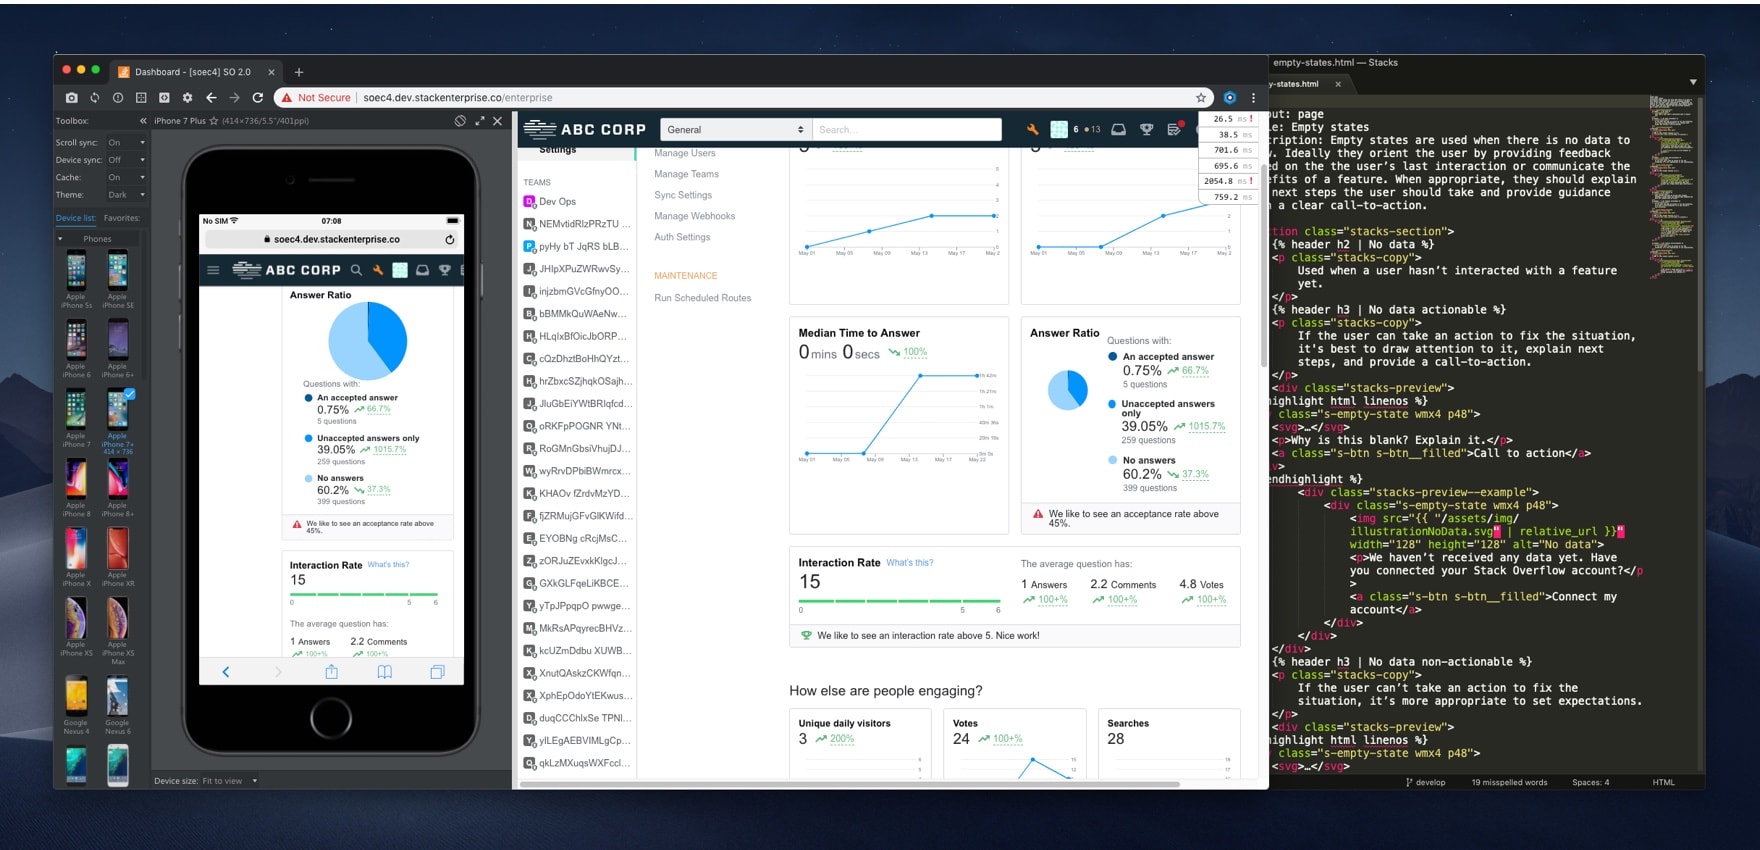Click the screenshot camera icon in toolbar
The height and width of the screenshot is (850, 1760).
click(x=71, y=98)
